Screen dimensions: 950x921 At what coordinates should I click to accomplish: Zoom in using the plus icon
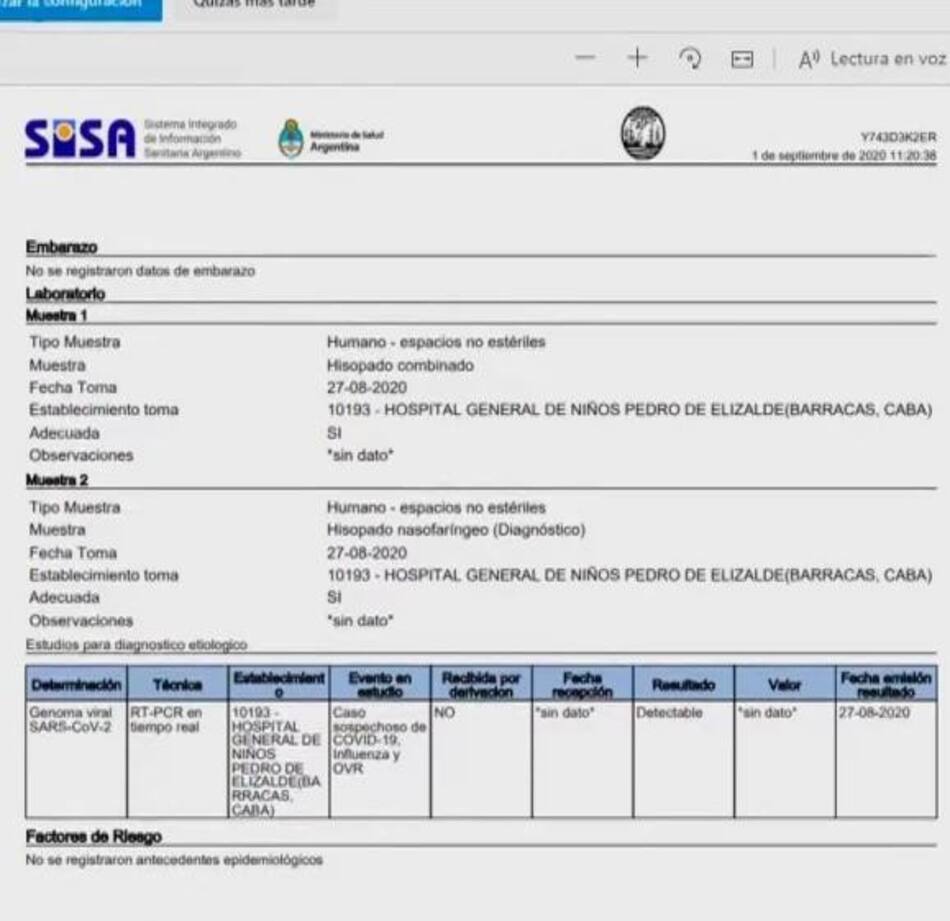pyautogui.click(x=635, y=59)
